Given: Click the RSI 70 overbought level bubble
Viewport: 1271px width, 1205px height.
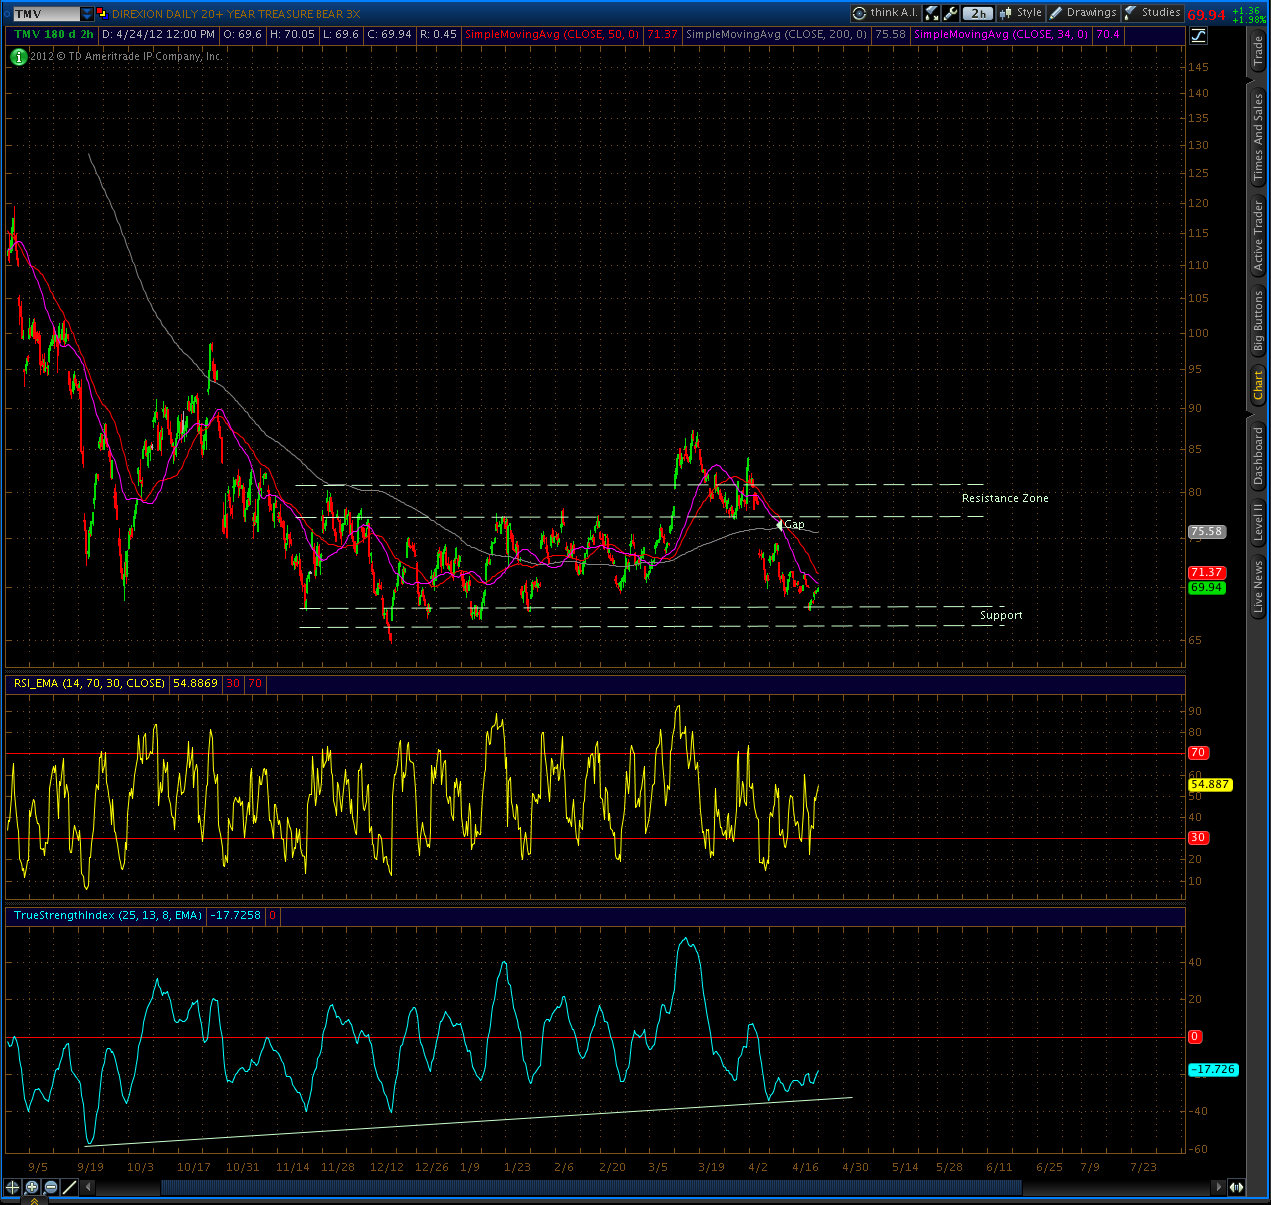Looking at the screenshot, I should tap(1198, 753).
